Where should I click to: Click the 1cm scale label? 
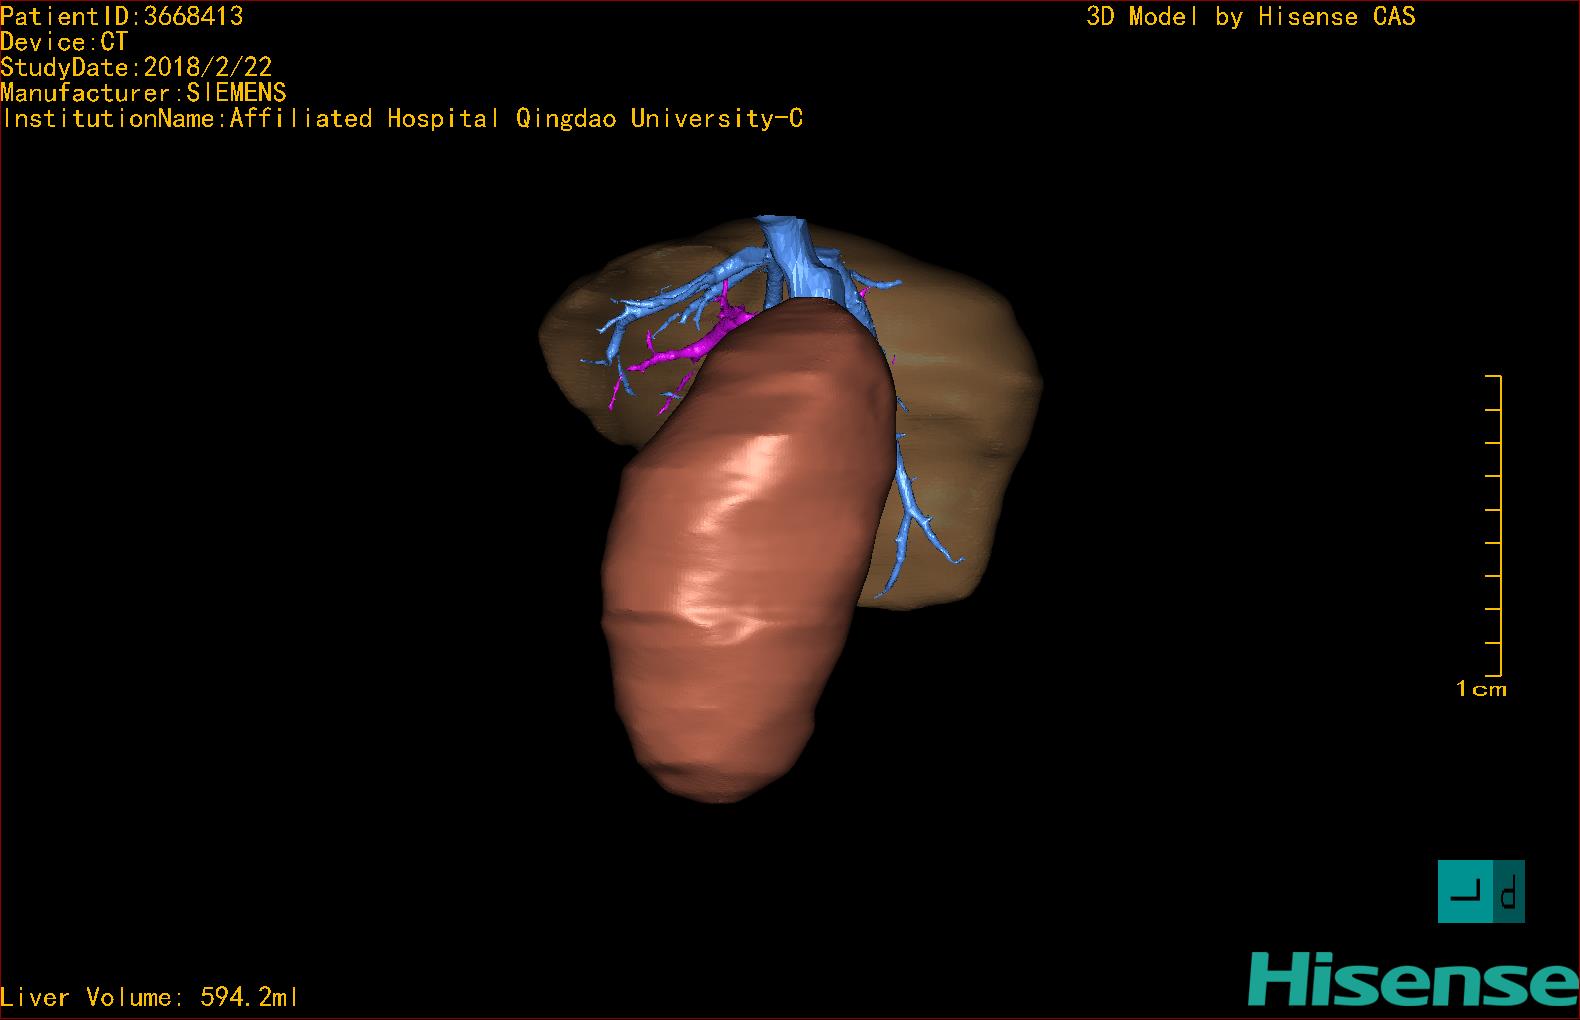click(x=1481, y=689)
